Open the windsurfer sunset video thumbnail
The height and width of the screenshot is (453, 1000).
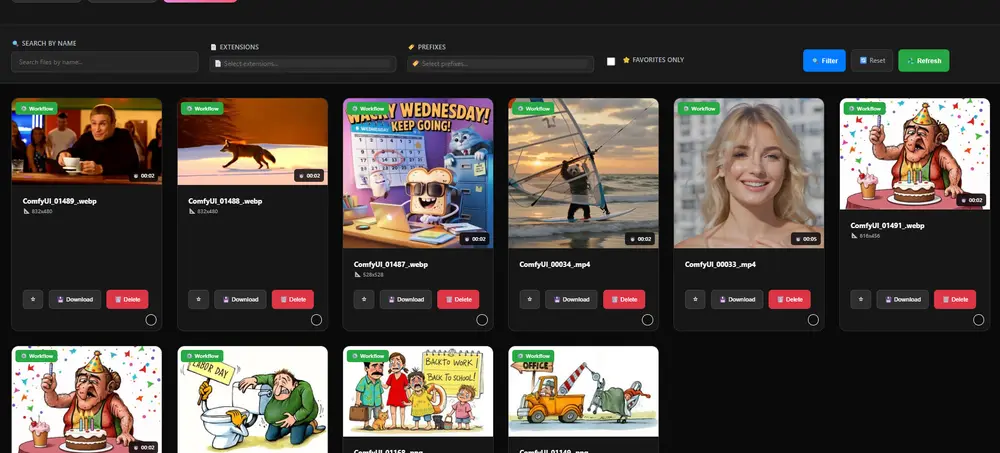(x=583, y=172)
